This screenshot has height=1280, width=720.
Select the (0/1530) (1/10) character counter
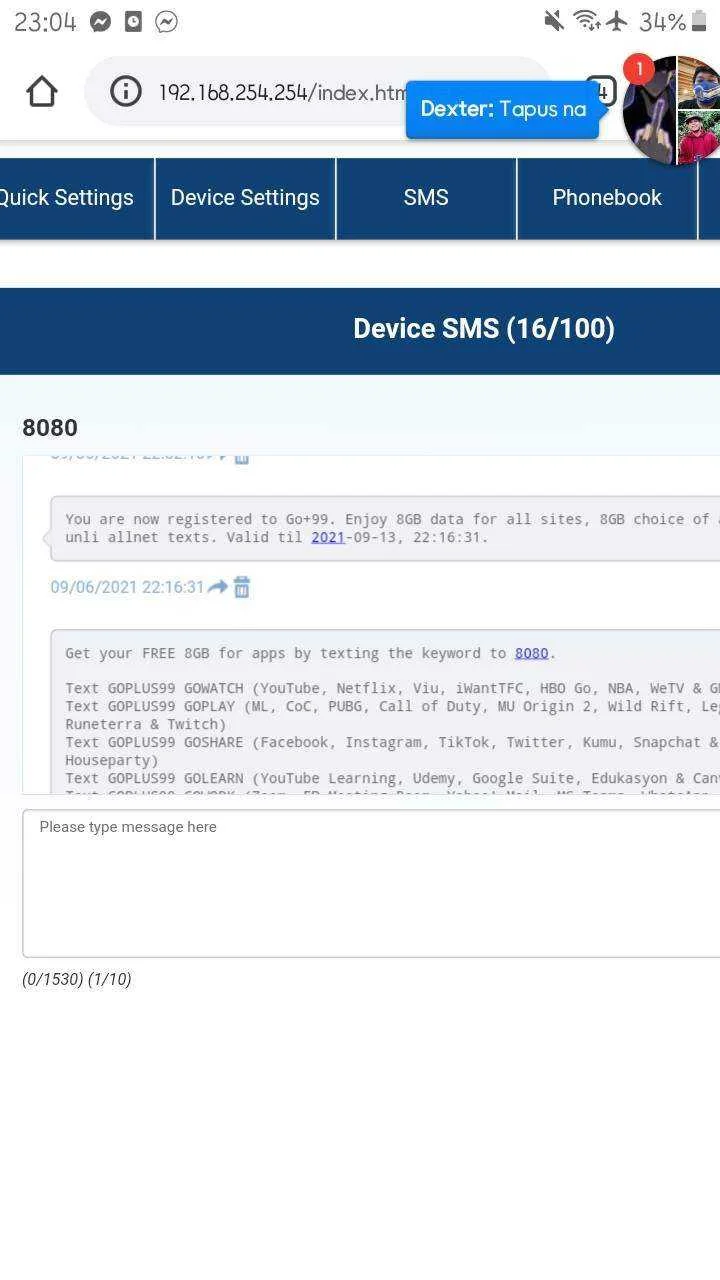pos(77,979)
